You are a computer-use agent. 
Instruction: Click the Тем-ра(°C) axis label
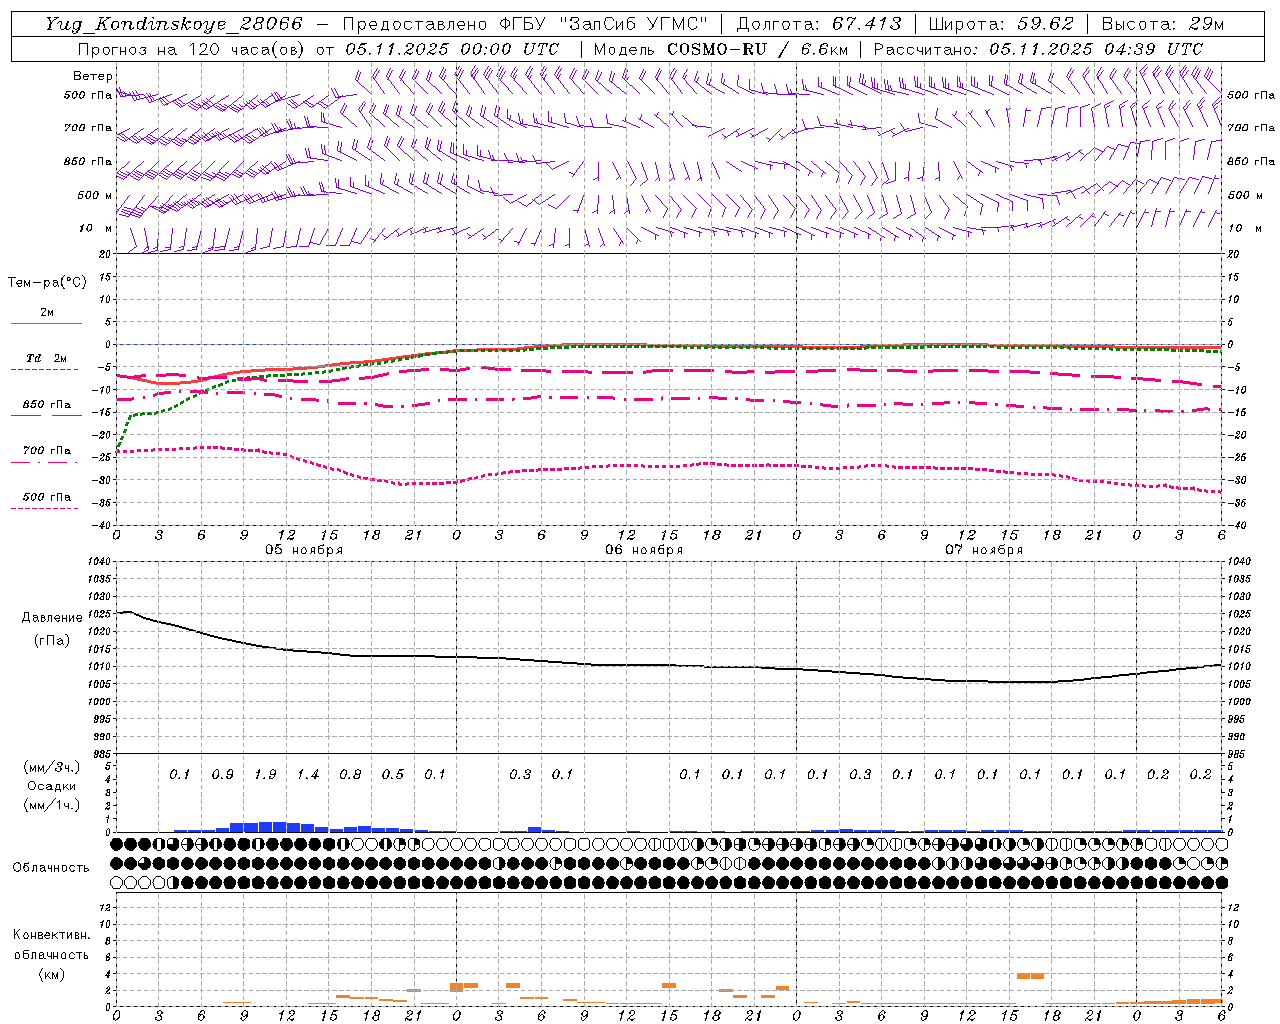tap(47, 283)
